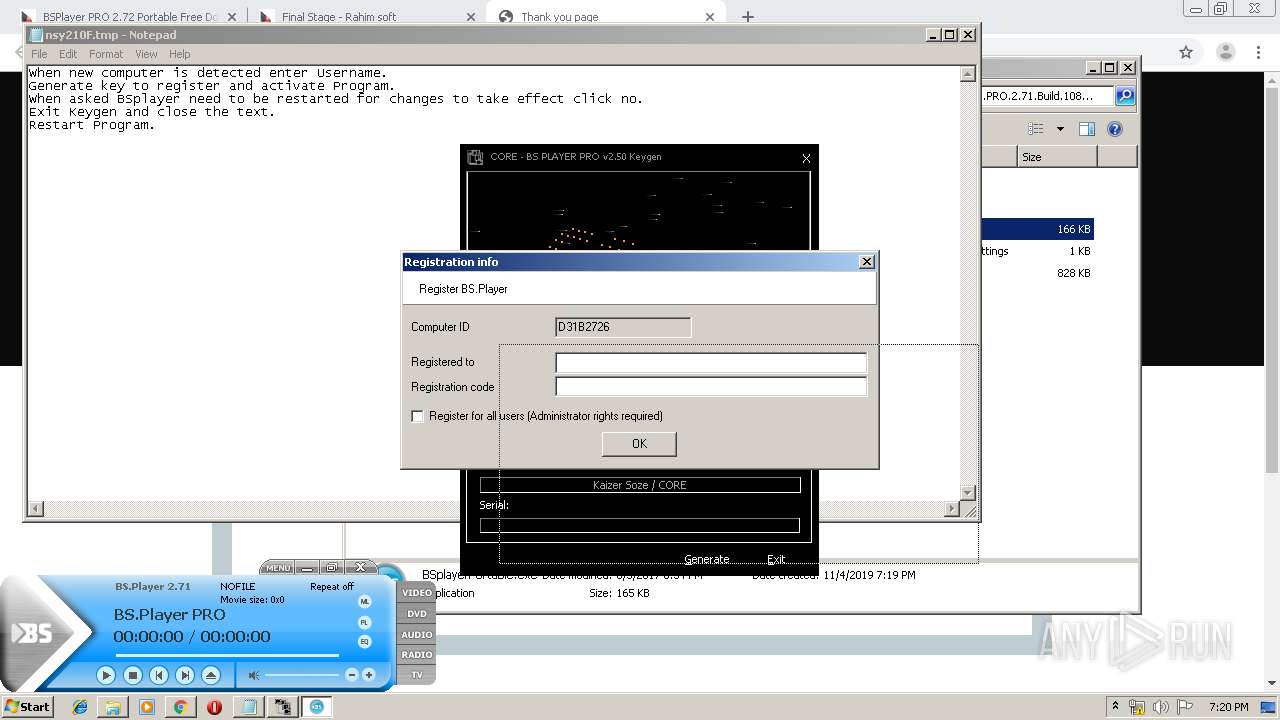Screen dimensions: 1280x720
Task: Change Explorer view with the view icon
Action: click(x=1036, y=129)
